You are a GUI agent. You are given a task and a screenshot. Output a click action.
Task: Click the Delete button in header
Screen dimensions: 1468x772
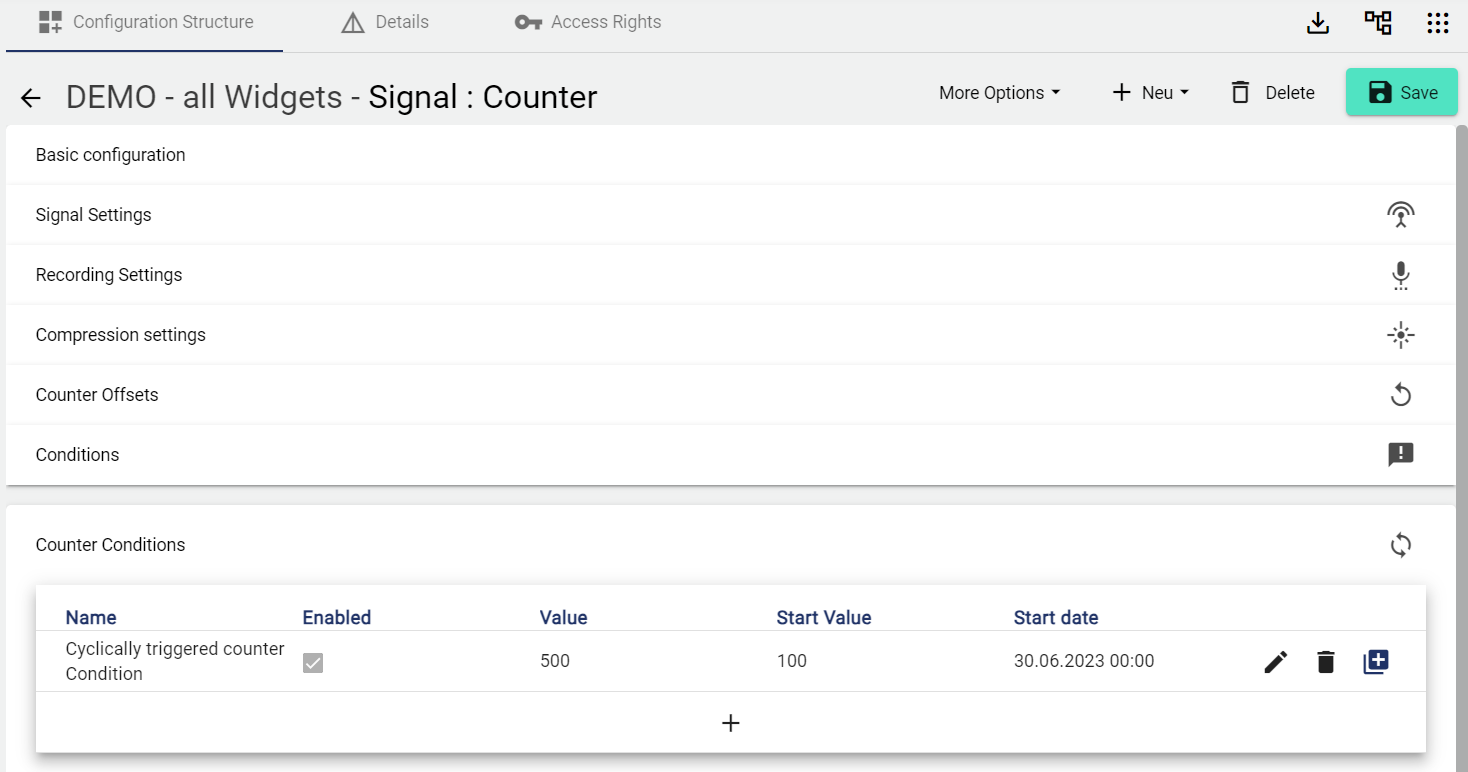[1272, 93]
